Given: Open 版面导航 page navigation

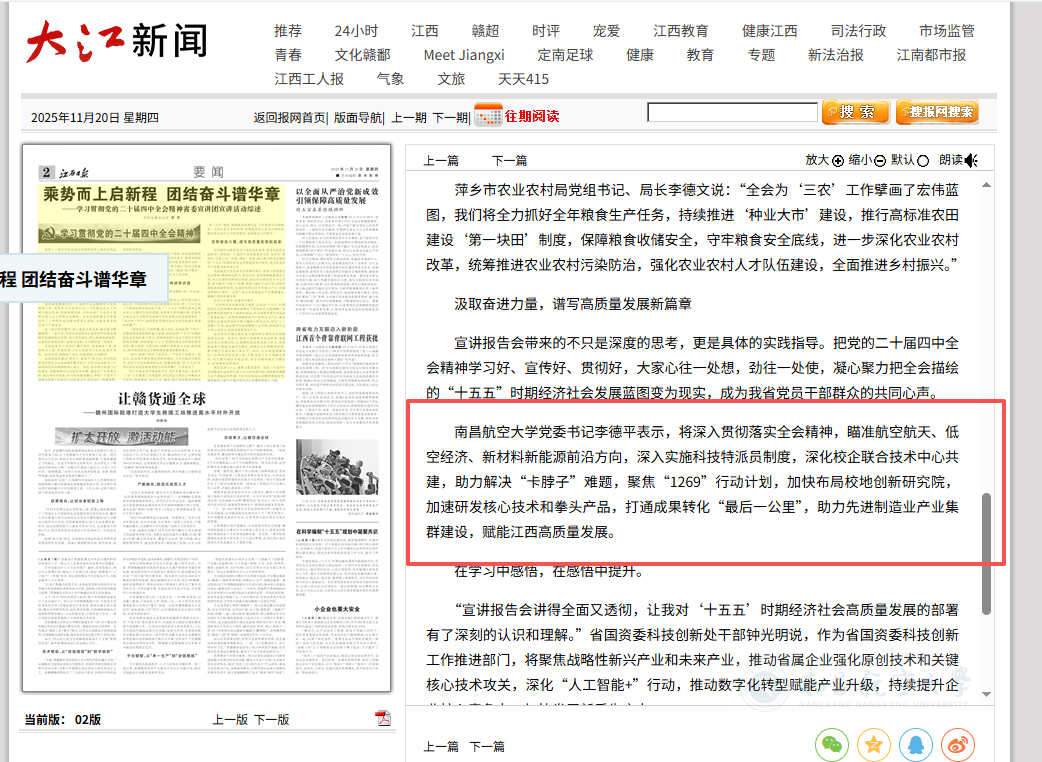Looking at the screenshot, I should point(357,117).
